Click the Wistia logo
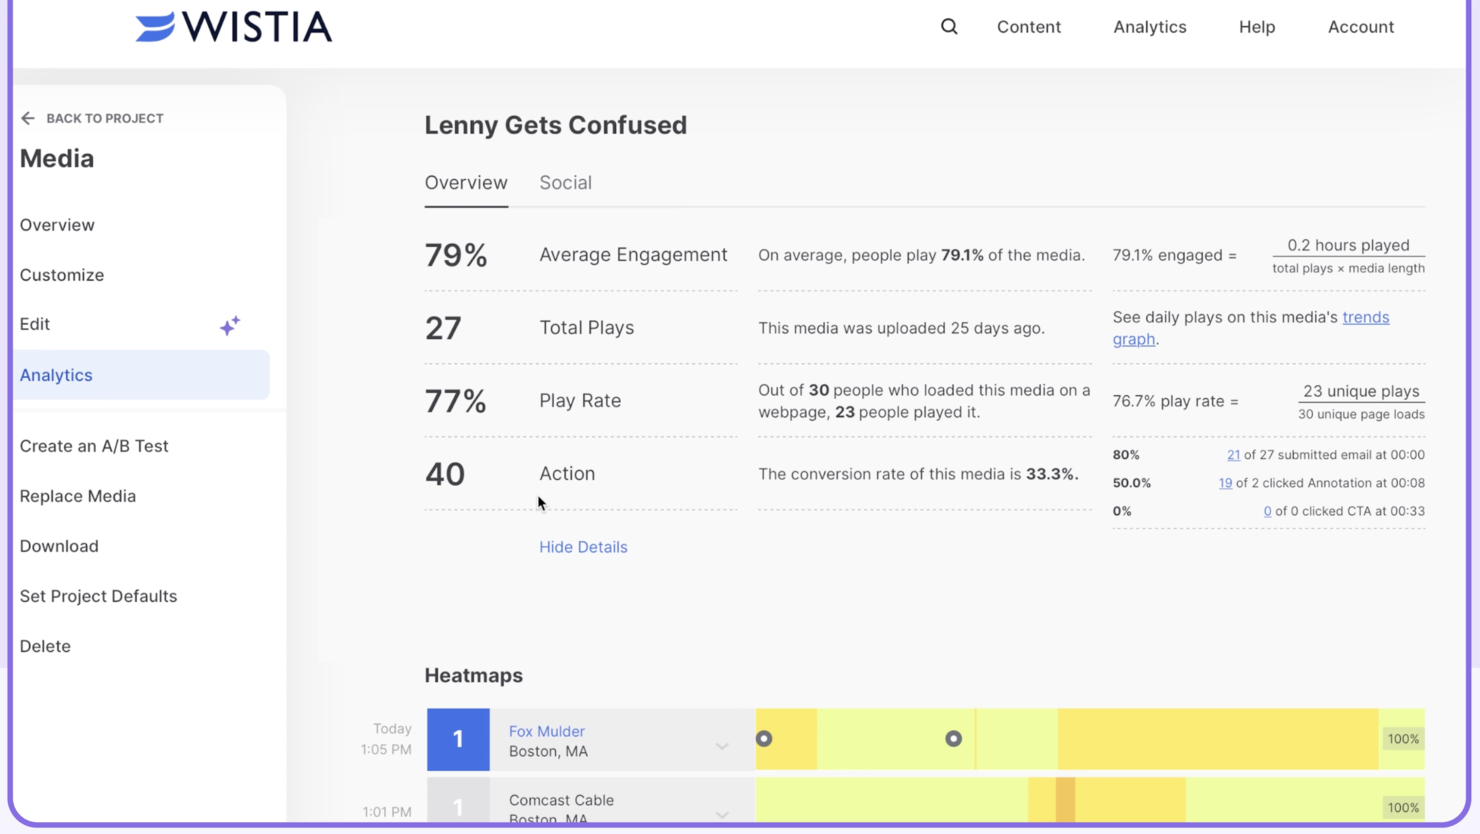 coord(234,27)
